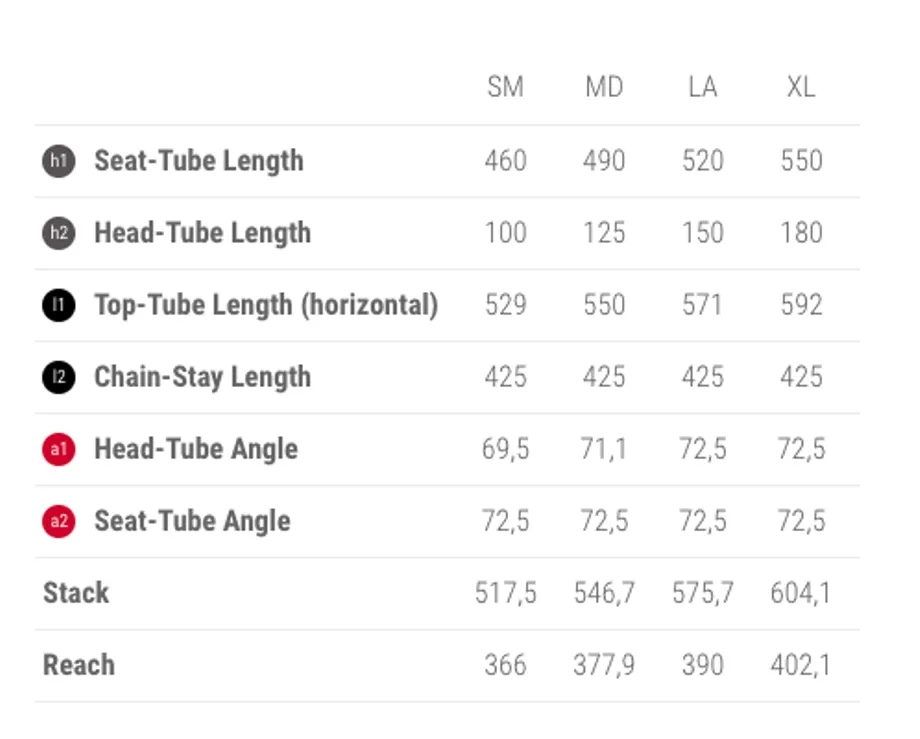Click the black l1 Top-Tube icon
The height and width of the screenshot is (739, 920).
59,305
